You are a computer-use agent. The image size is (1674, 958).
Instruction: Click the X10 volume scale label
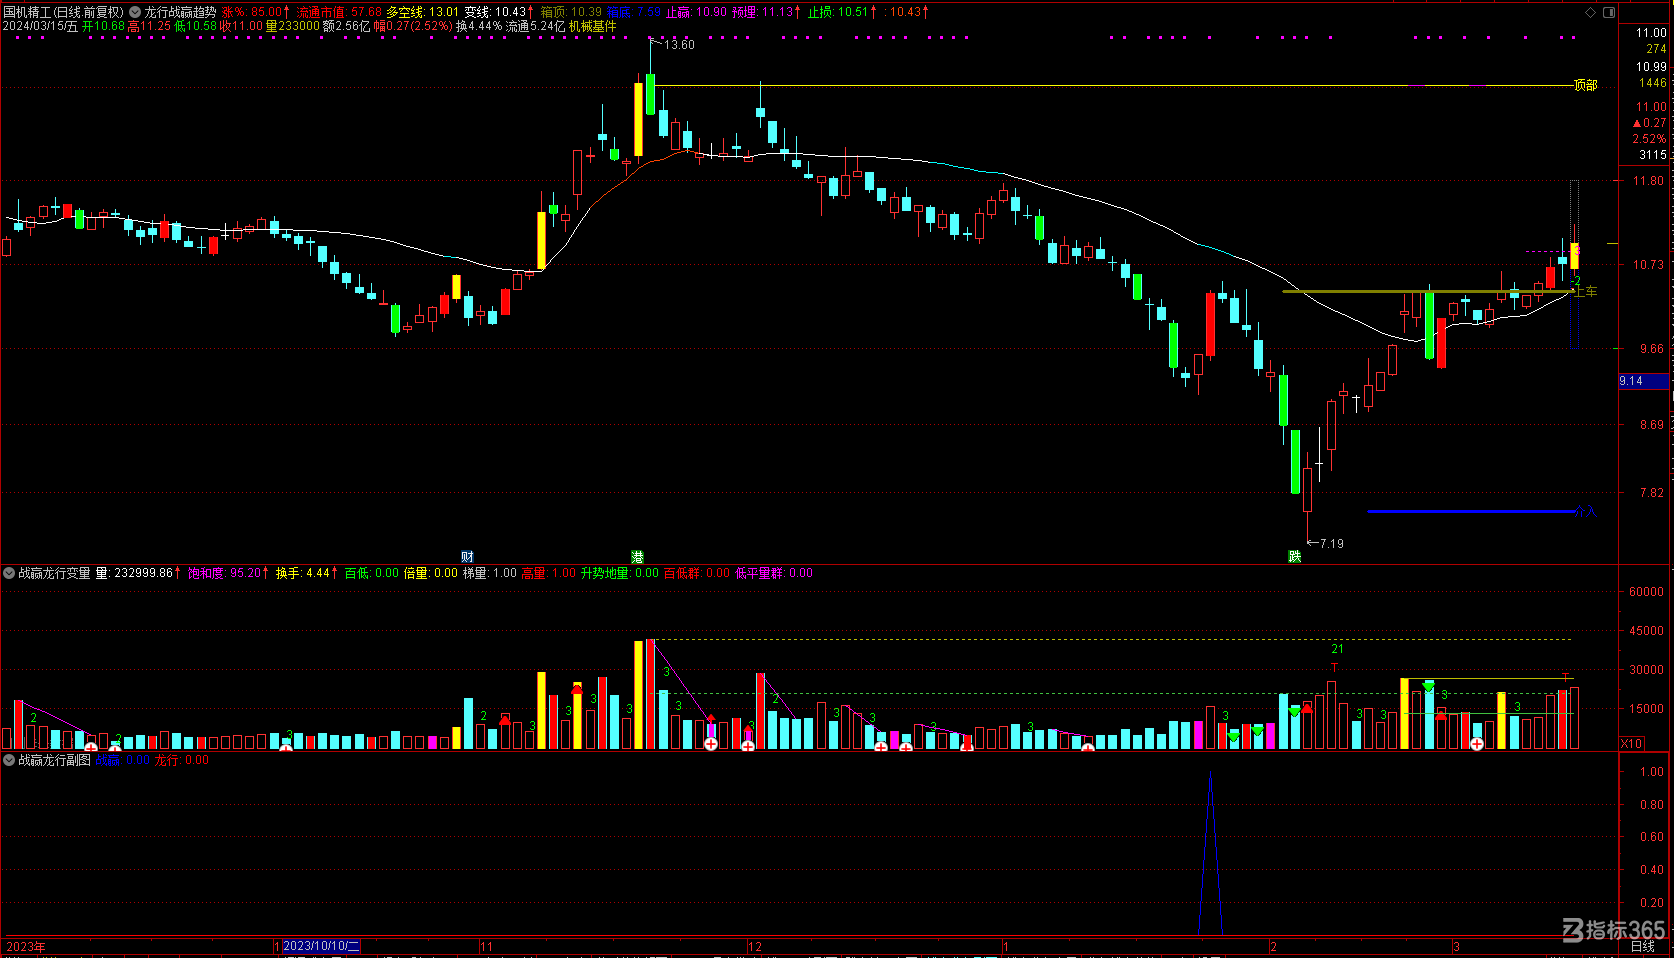coord(1631,743)
